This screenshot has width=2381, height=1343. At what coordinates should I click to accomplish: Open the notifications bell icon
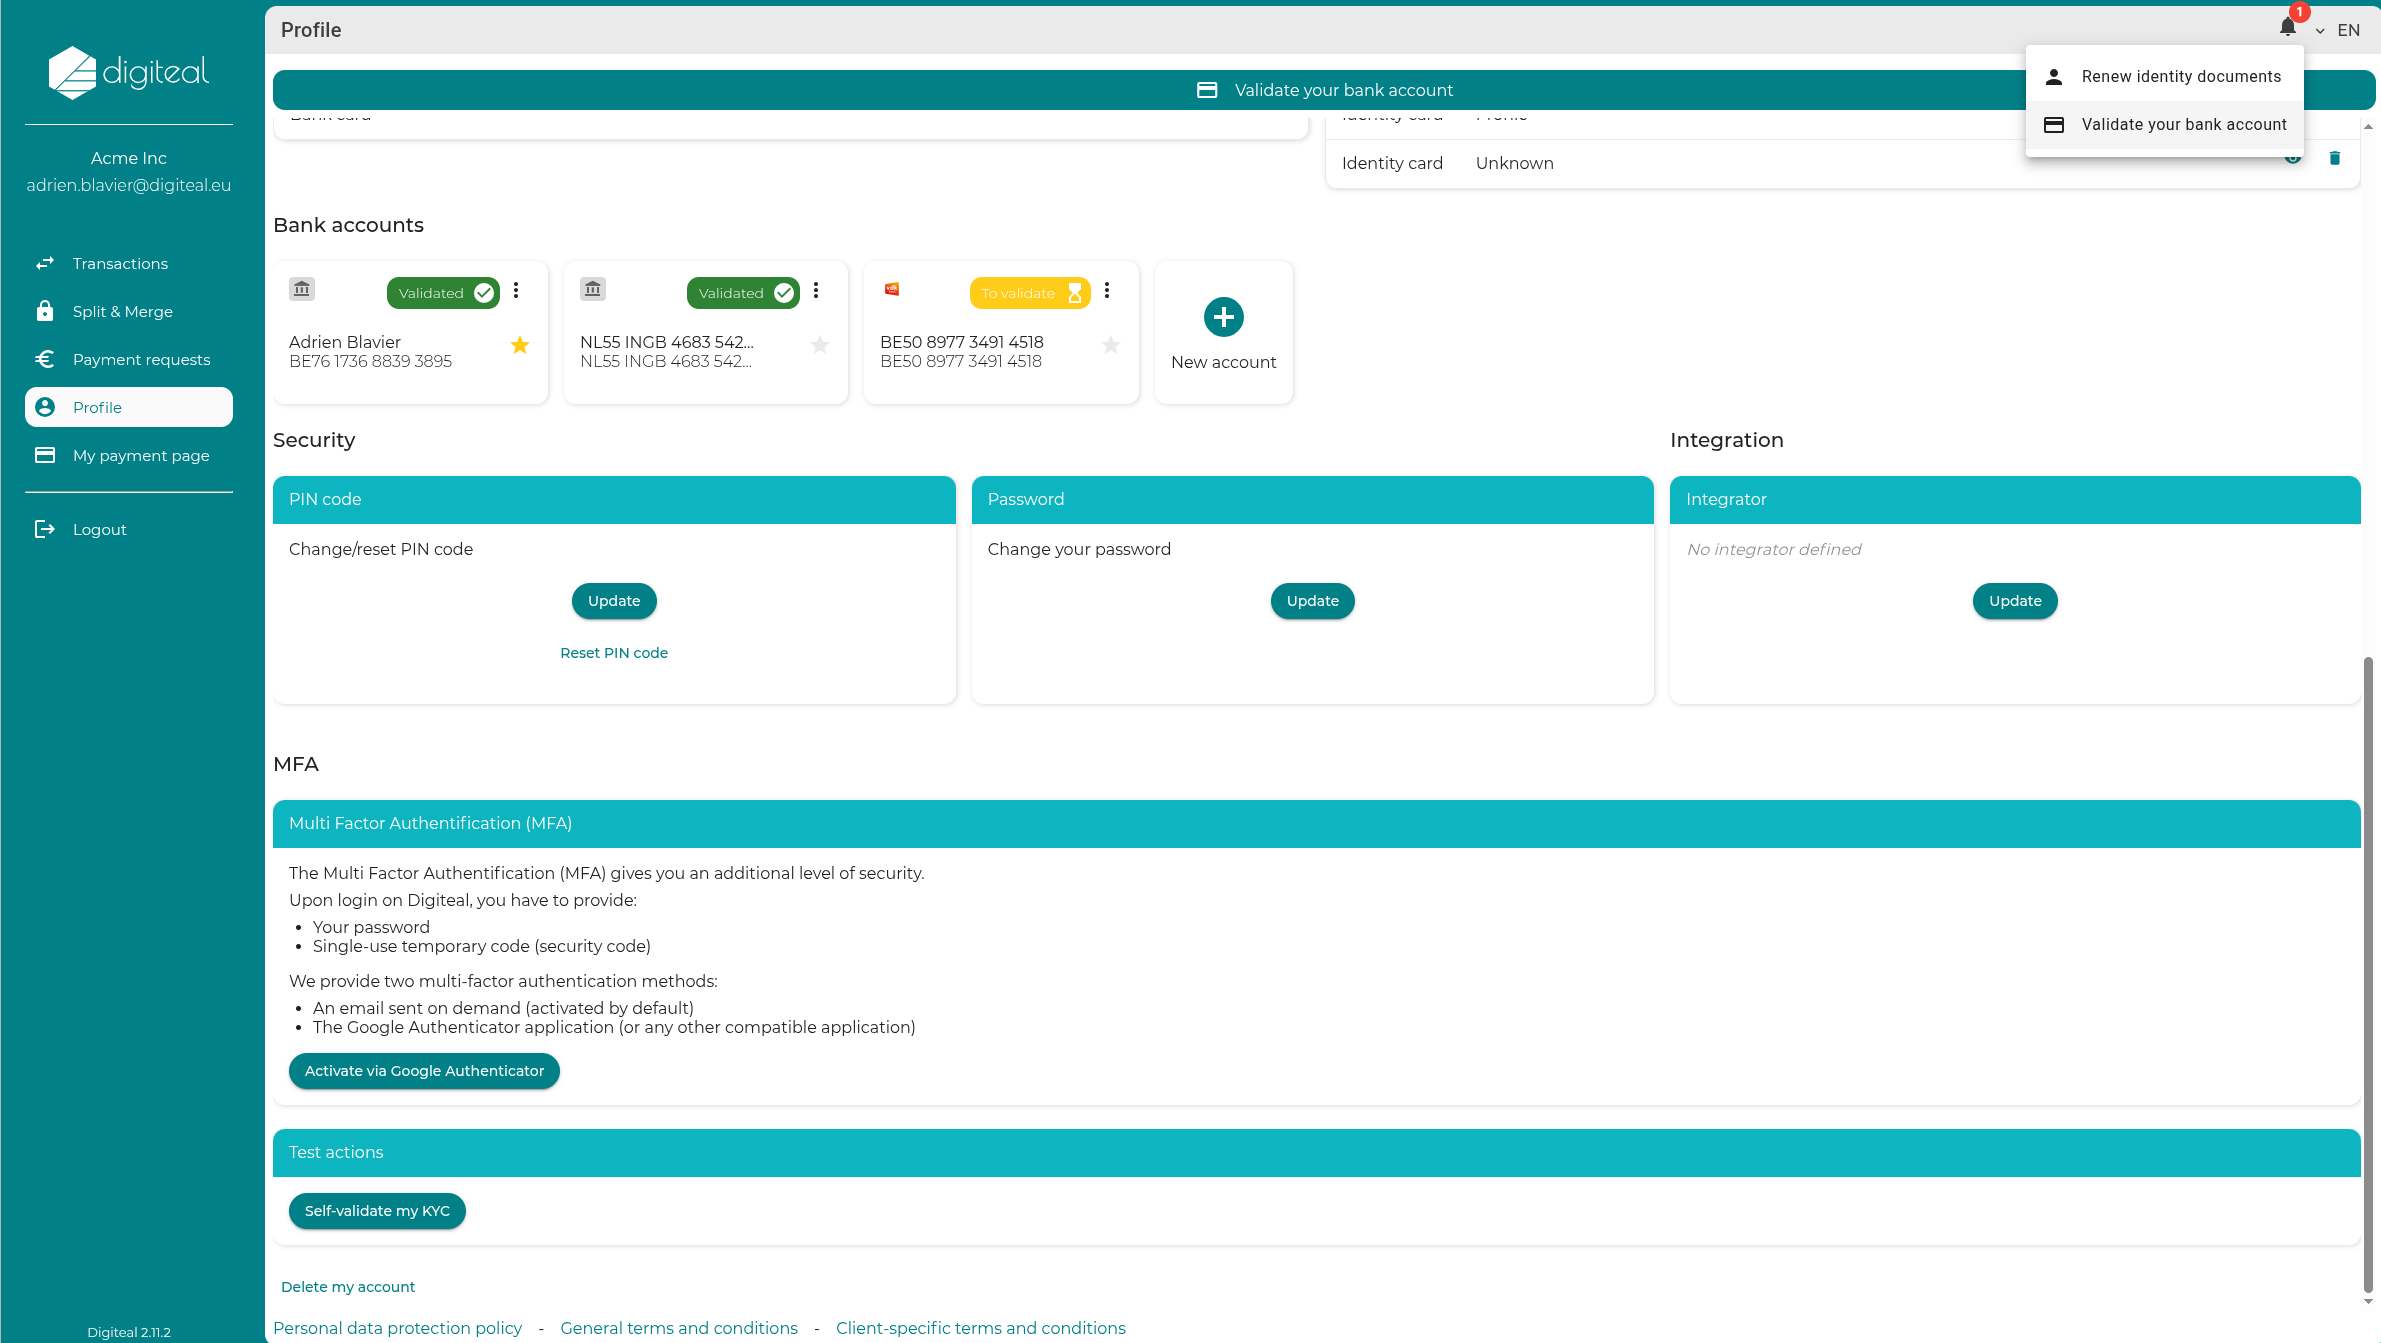2287,28
